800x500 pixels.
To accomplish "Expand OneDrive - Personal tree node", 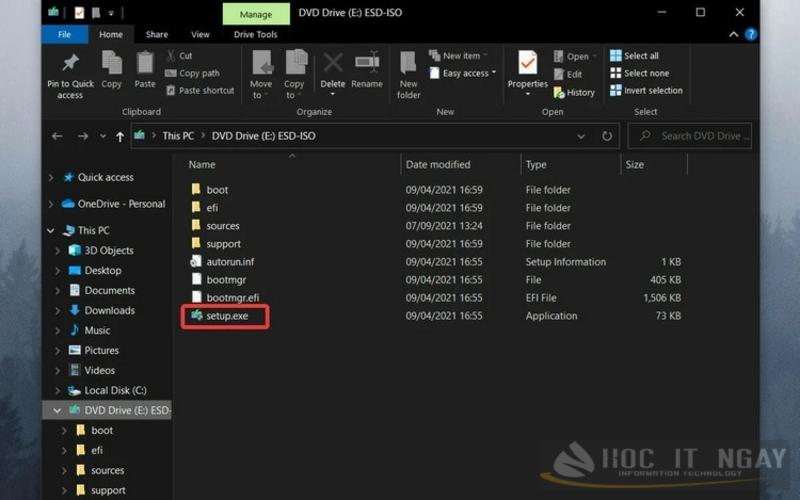I will coord(51,204).
